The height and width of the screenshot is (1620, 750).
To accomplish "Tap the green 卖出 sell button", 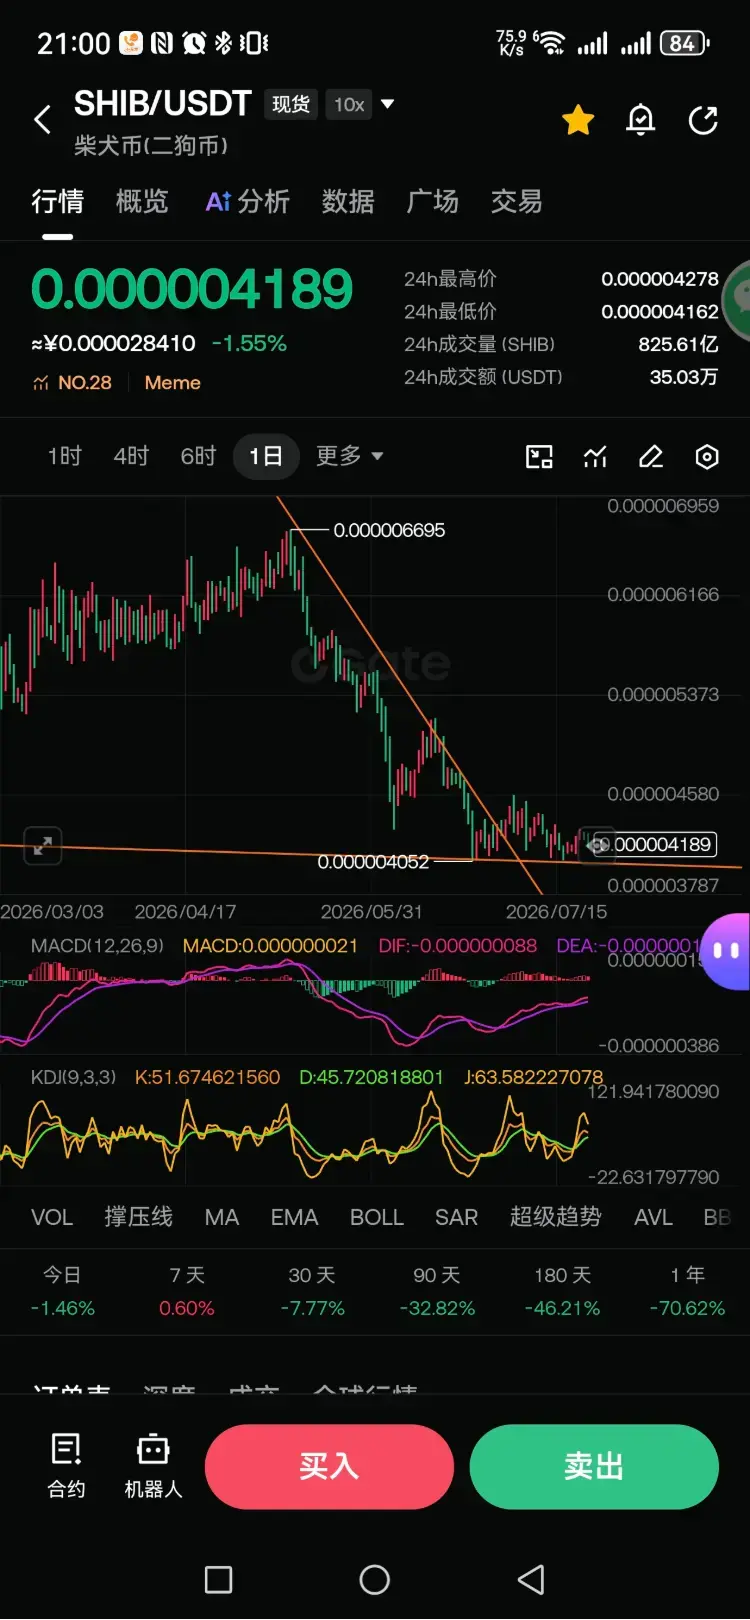I will pos(594,1467).
